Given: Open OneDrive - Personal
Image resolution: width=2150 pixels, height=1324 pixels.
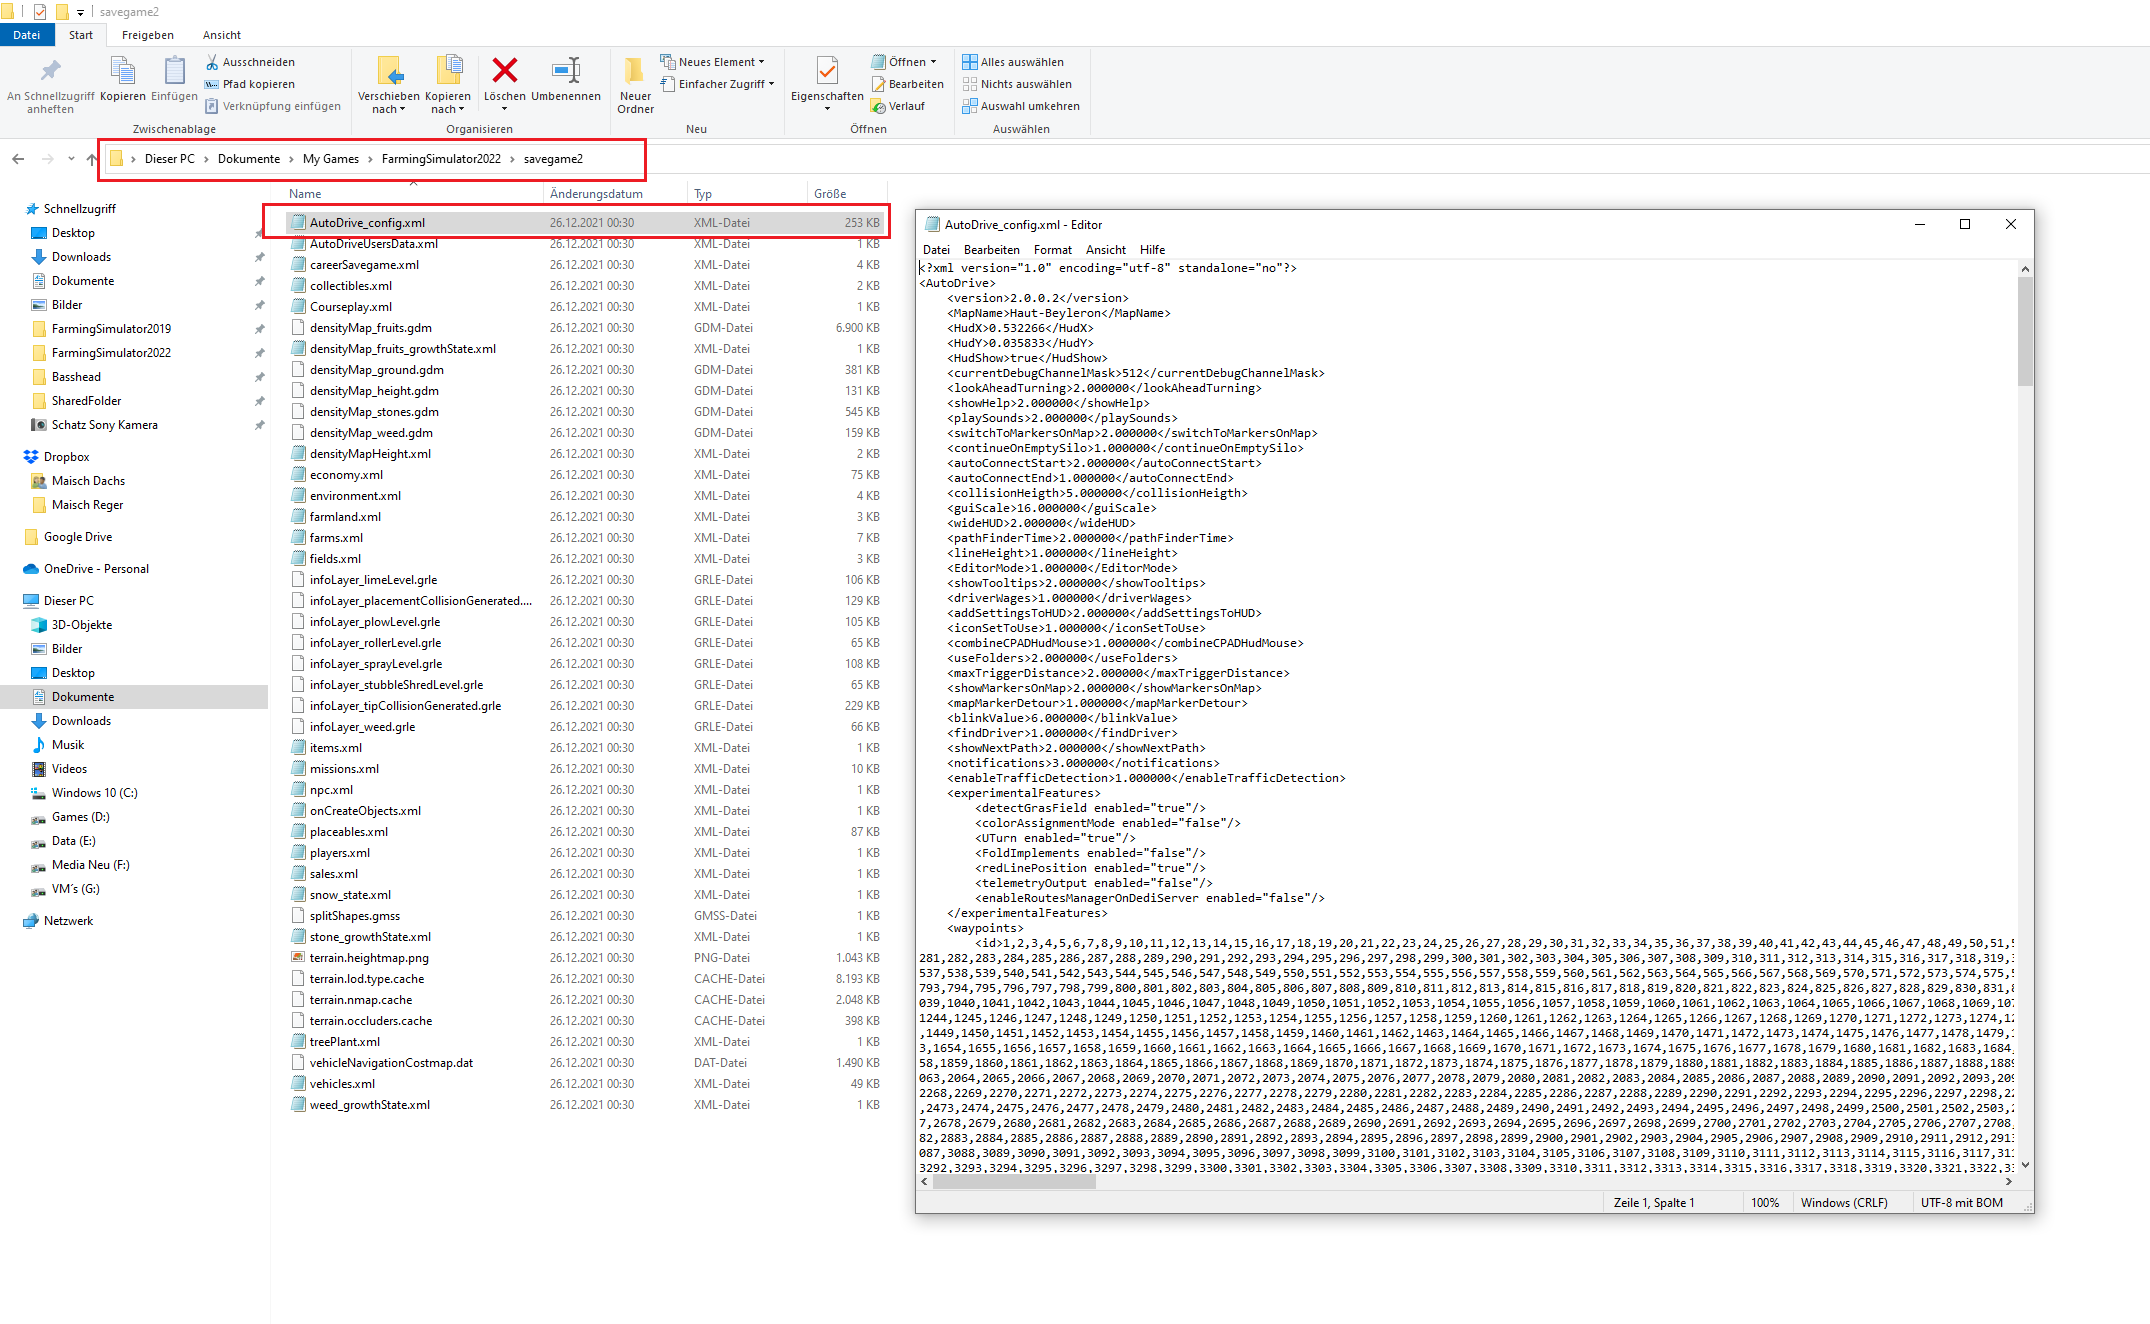Looking at the screenshot, I should (96, 569).
